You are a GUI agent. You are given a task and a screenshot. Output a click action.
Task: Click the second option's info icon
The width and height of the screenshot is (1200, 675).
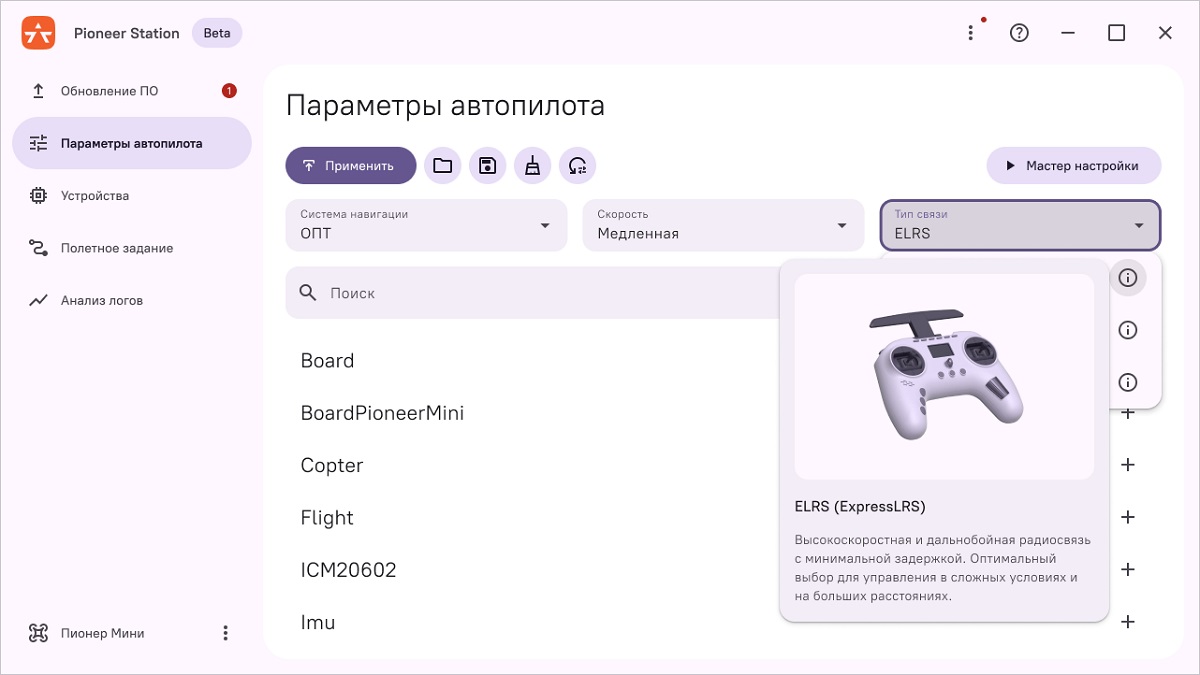(1128, 330)
